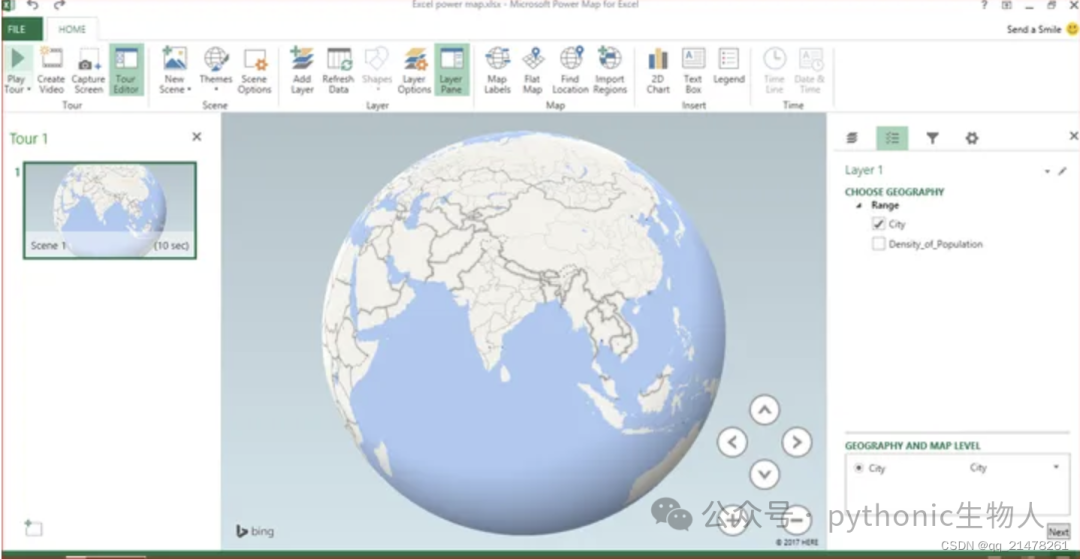
Task: Close the Layer Pane
Action: tap(1073, 136)
